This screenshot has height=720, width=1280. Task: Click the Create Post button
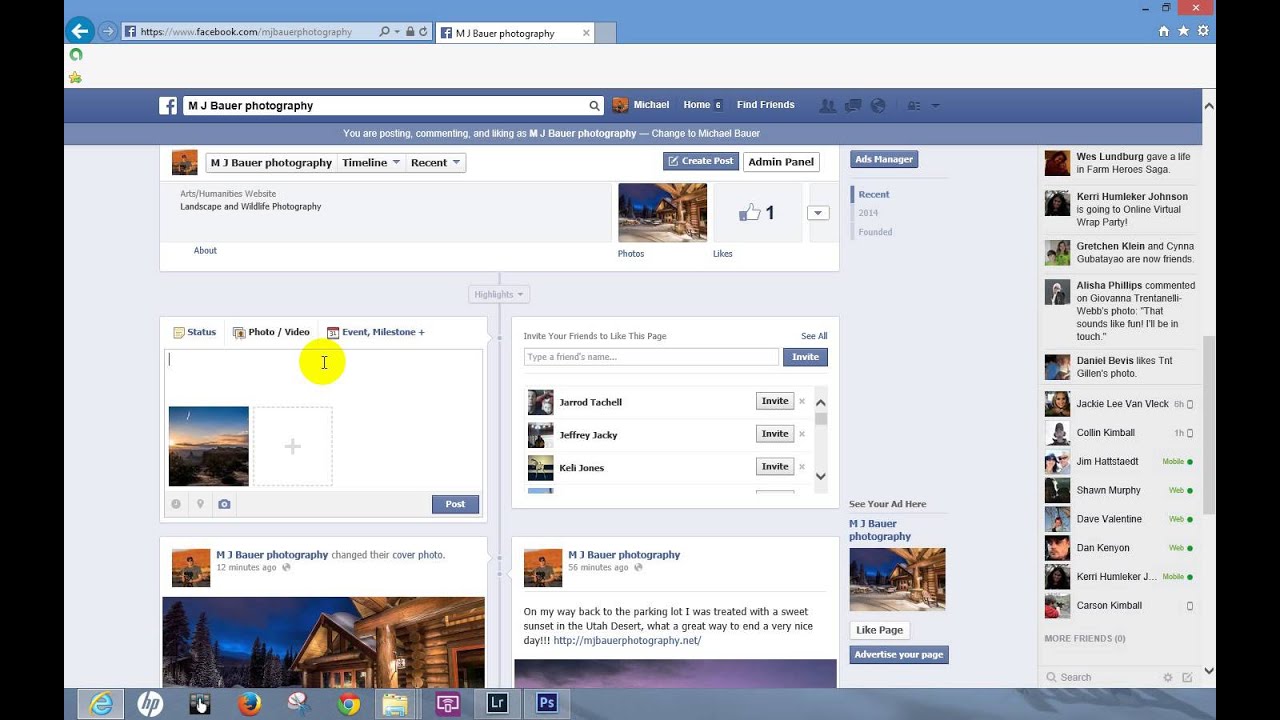coord(701,161)
